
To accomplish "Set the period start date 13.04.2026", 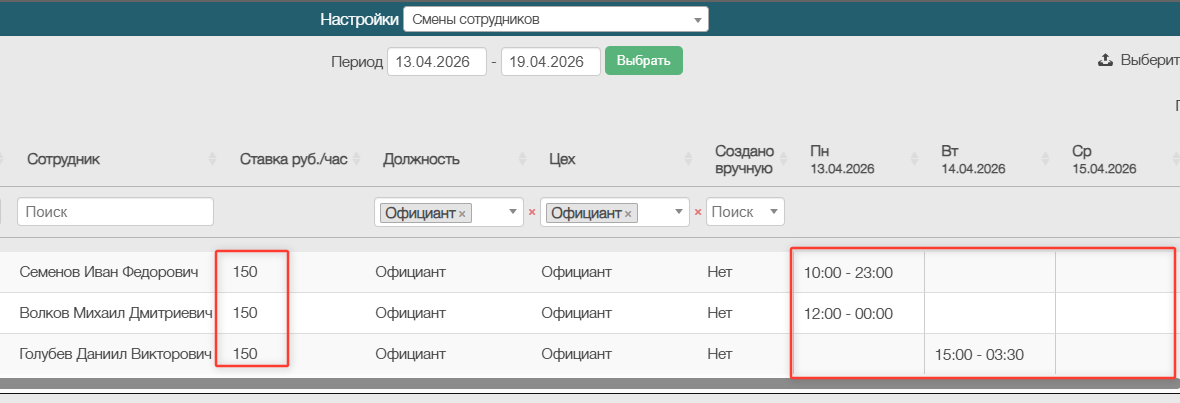I will 437,62.
